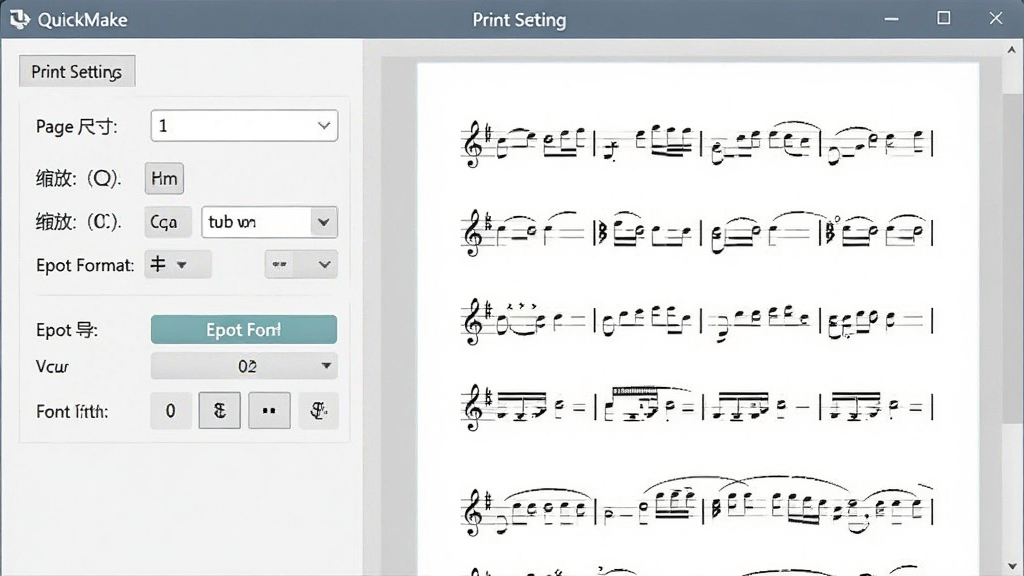Screen dimensions: 1024x576
Task: Click the Vcur label
Action: 52,366
